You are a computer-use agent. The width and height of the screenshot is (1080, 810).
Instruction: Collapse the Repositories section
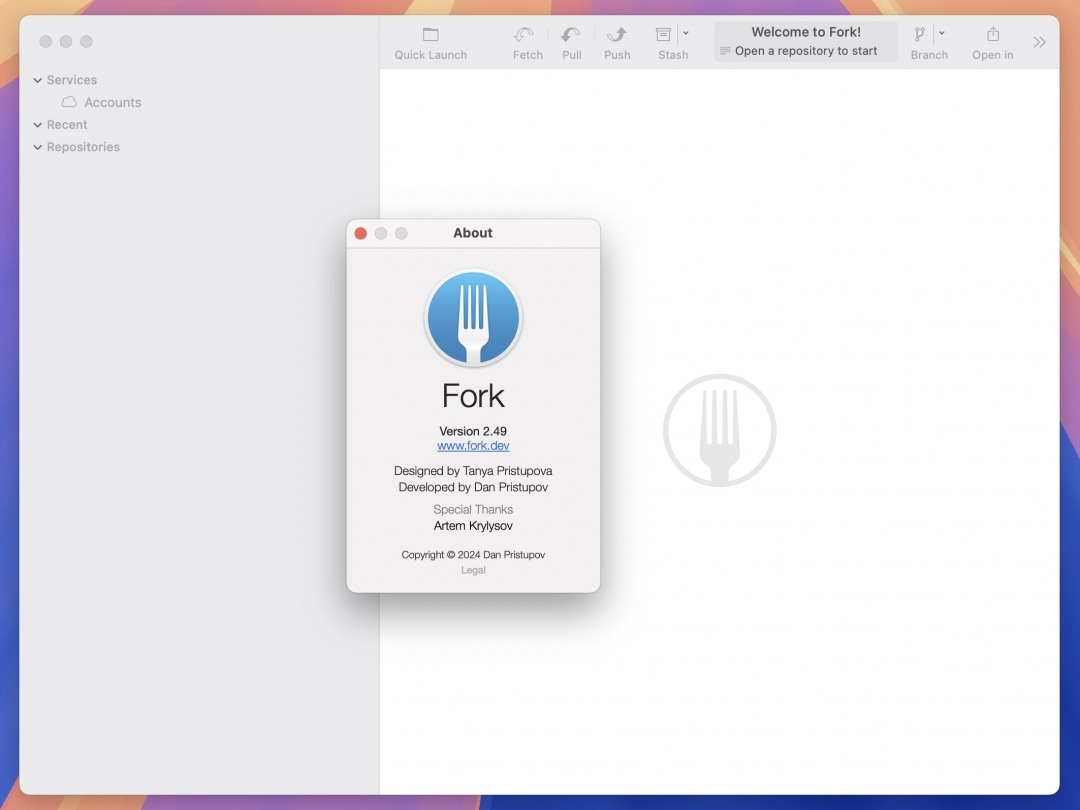click(36, 146)
